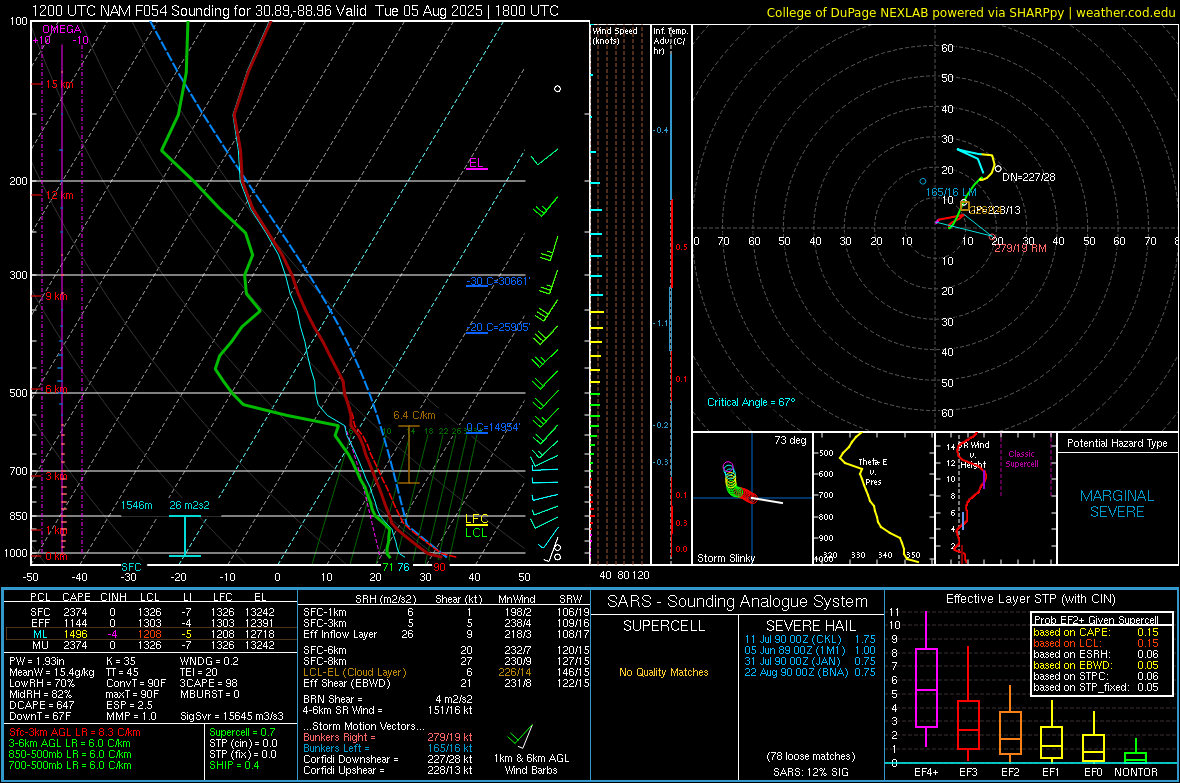
Task: Click the magenta OMEGA label
Action: [x=61, y=29]
